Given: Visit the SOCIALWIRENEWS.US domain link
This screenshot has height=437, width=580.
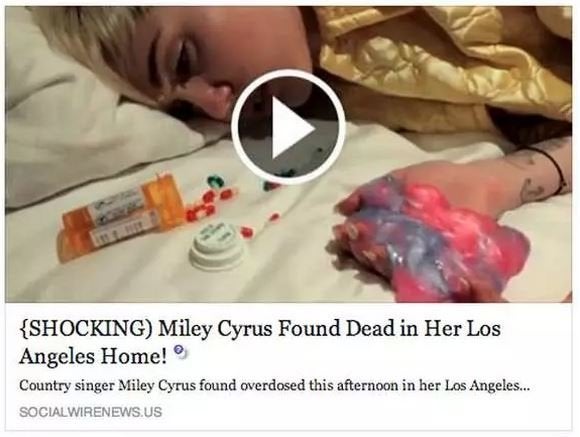Looking at the screenshot, I should [91, 412].
